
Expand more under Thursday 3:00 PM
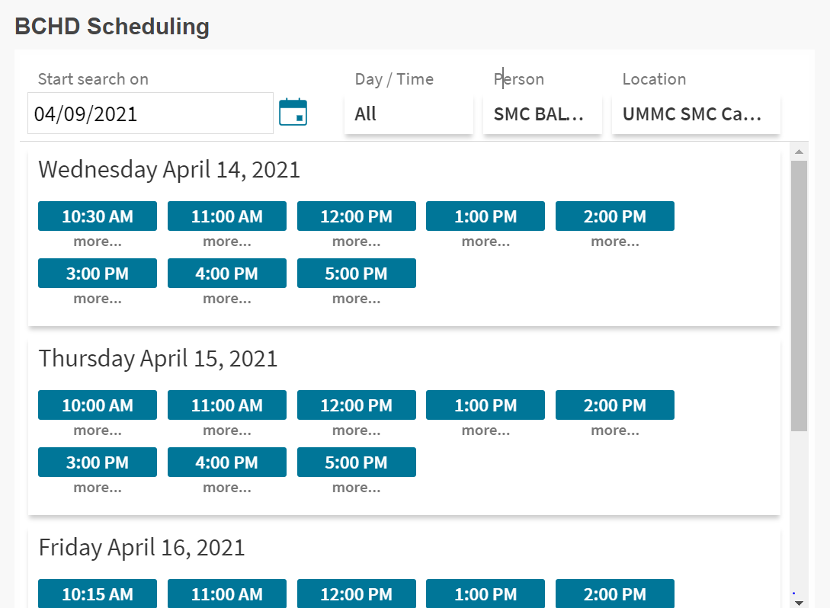tap(98, 487)
